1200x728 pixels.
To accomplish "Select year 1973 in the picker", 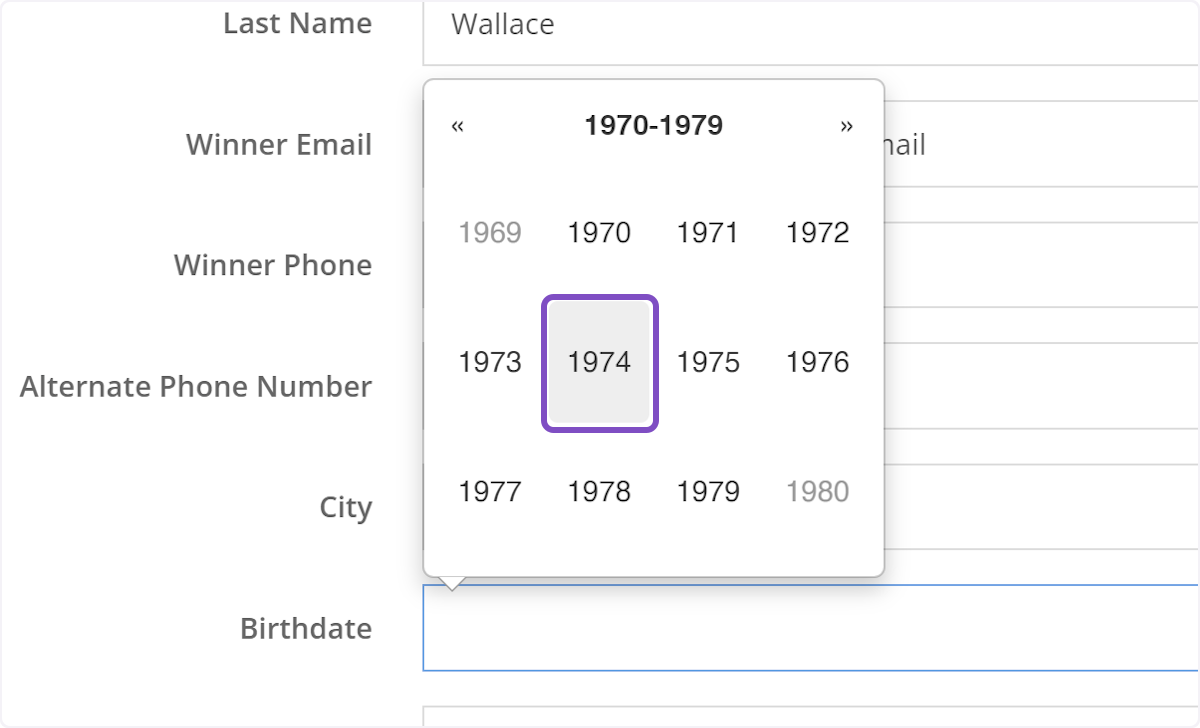I will (x=490, y=362).
